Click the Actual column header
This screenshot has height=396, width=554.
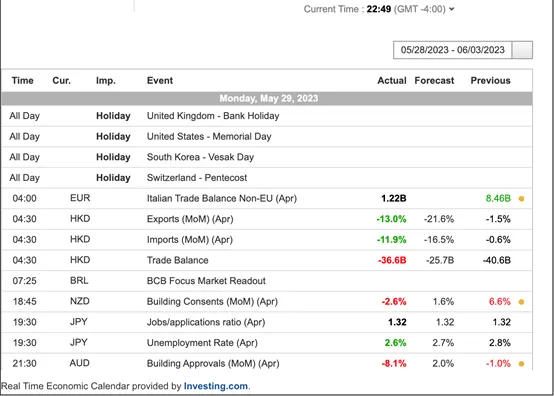(x=392, y=81)
